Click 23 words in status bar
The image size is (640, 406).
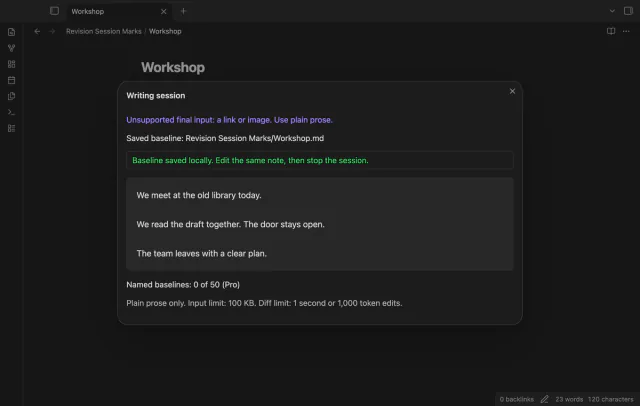569,399
